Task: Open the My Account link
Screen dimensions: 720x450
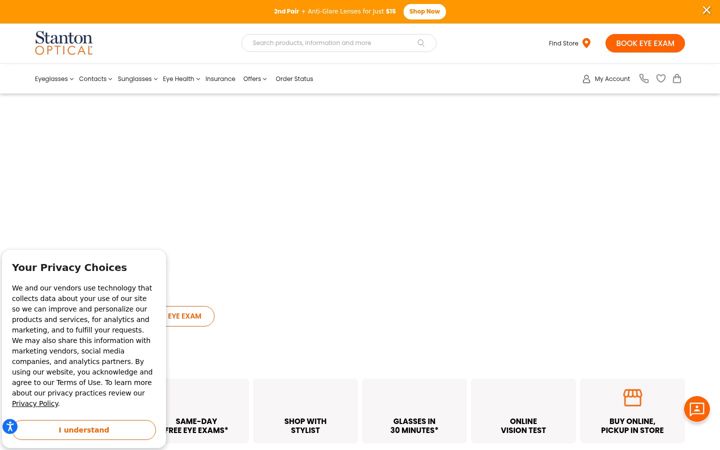Action: coord(612,79)
